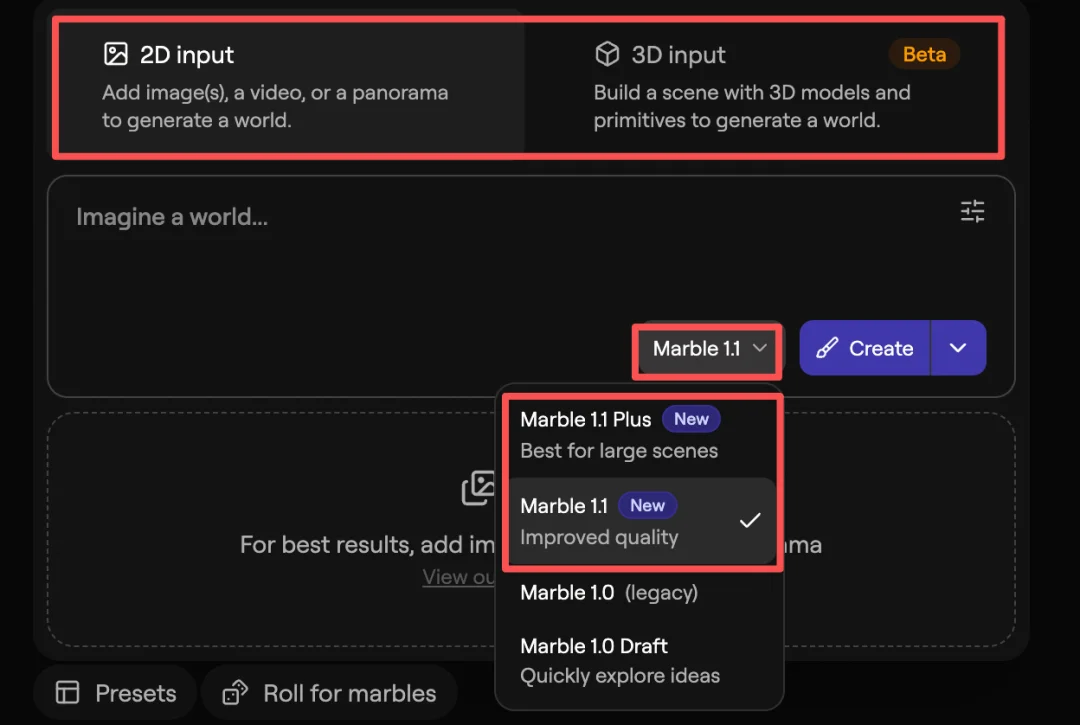Click the checkmark next to Marble 1.1
Viewport: 1080px width, 725px height.
(749, 521)
